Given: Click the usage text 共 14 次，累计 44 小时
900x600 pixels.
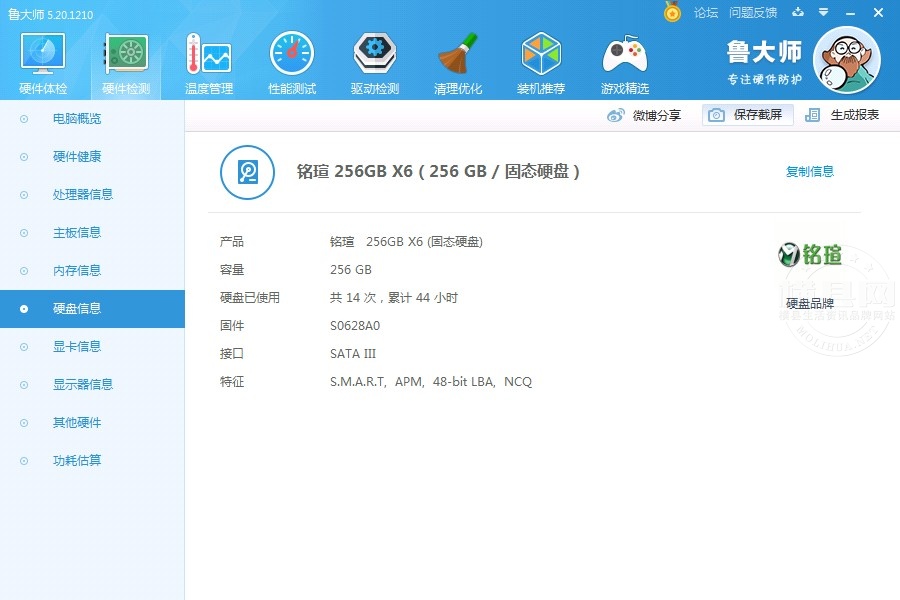Looking at the screenshot, I should 394,298.
